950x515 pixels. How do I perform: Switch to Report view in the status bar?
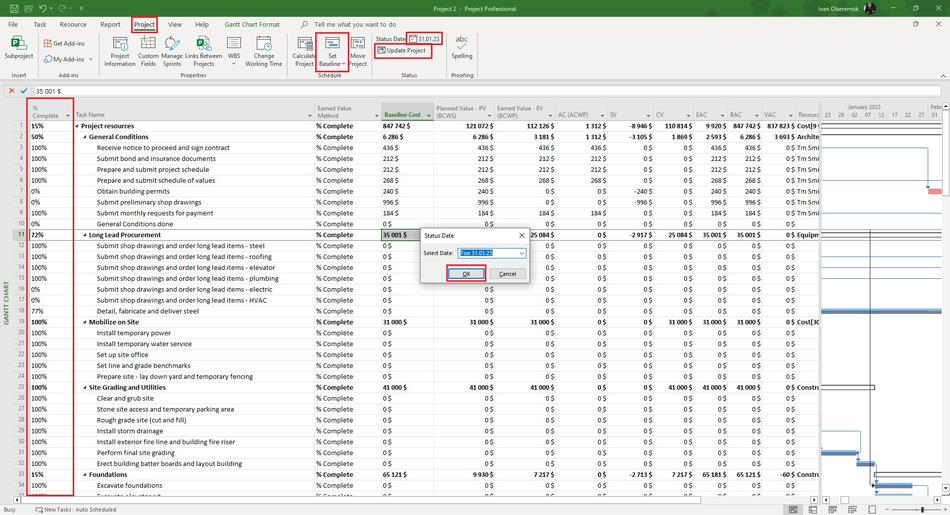[872, 510]
